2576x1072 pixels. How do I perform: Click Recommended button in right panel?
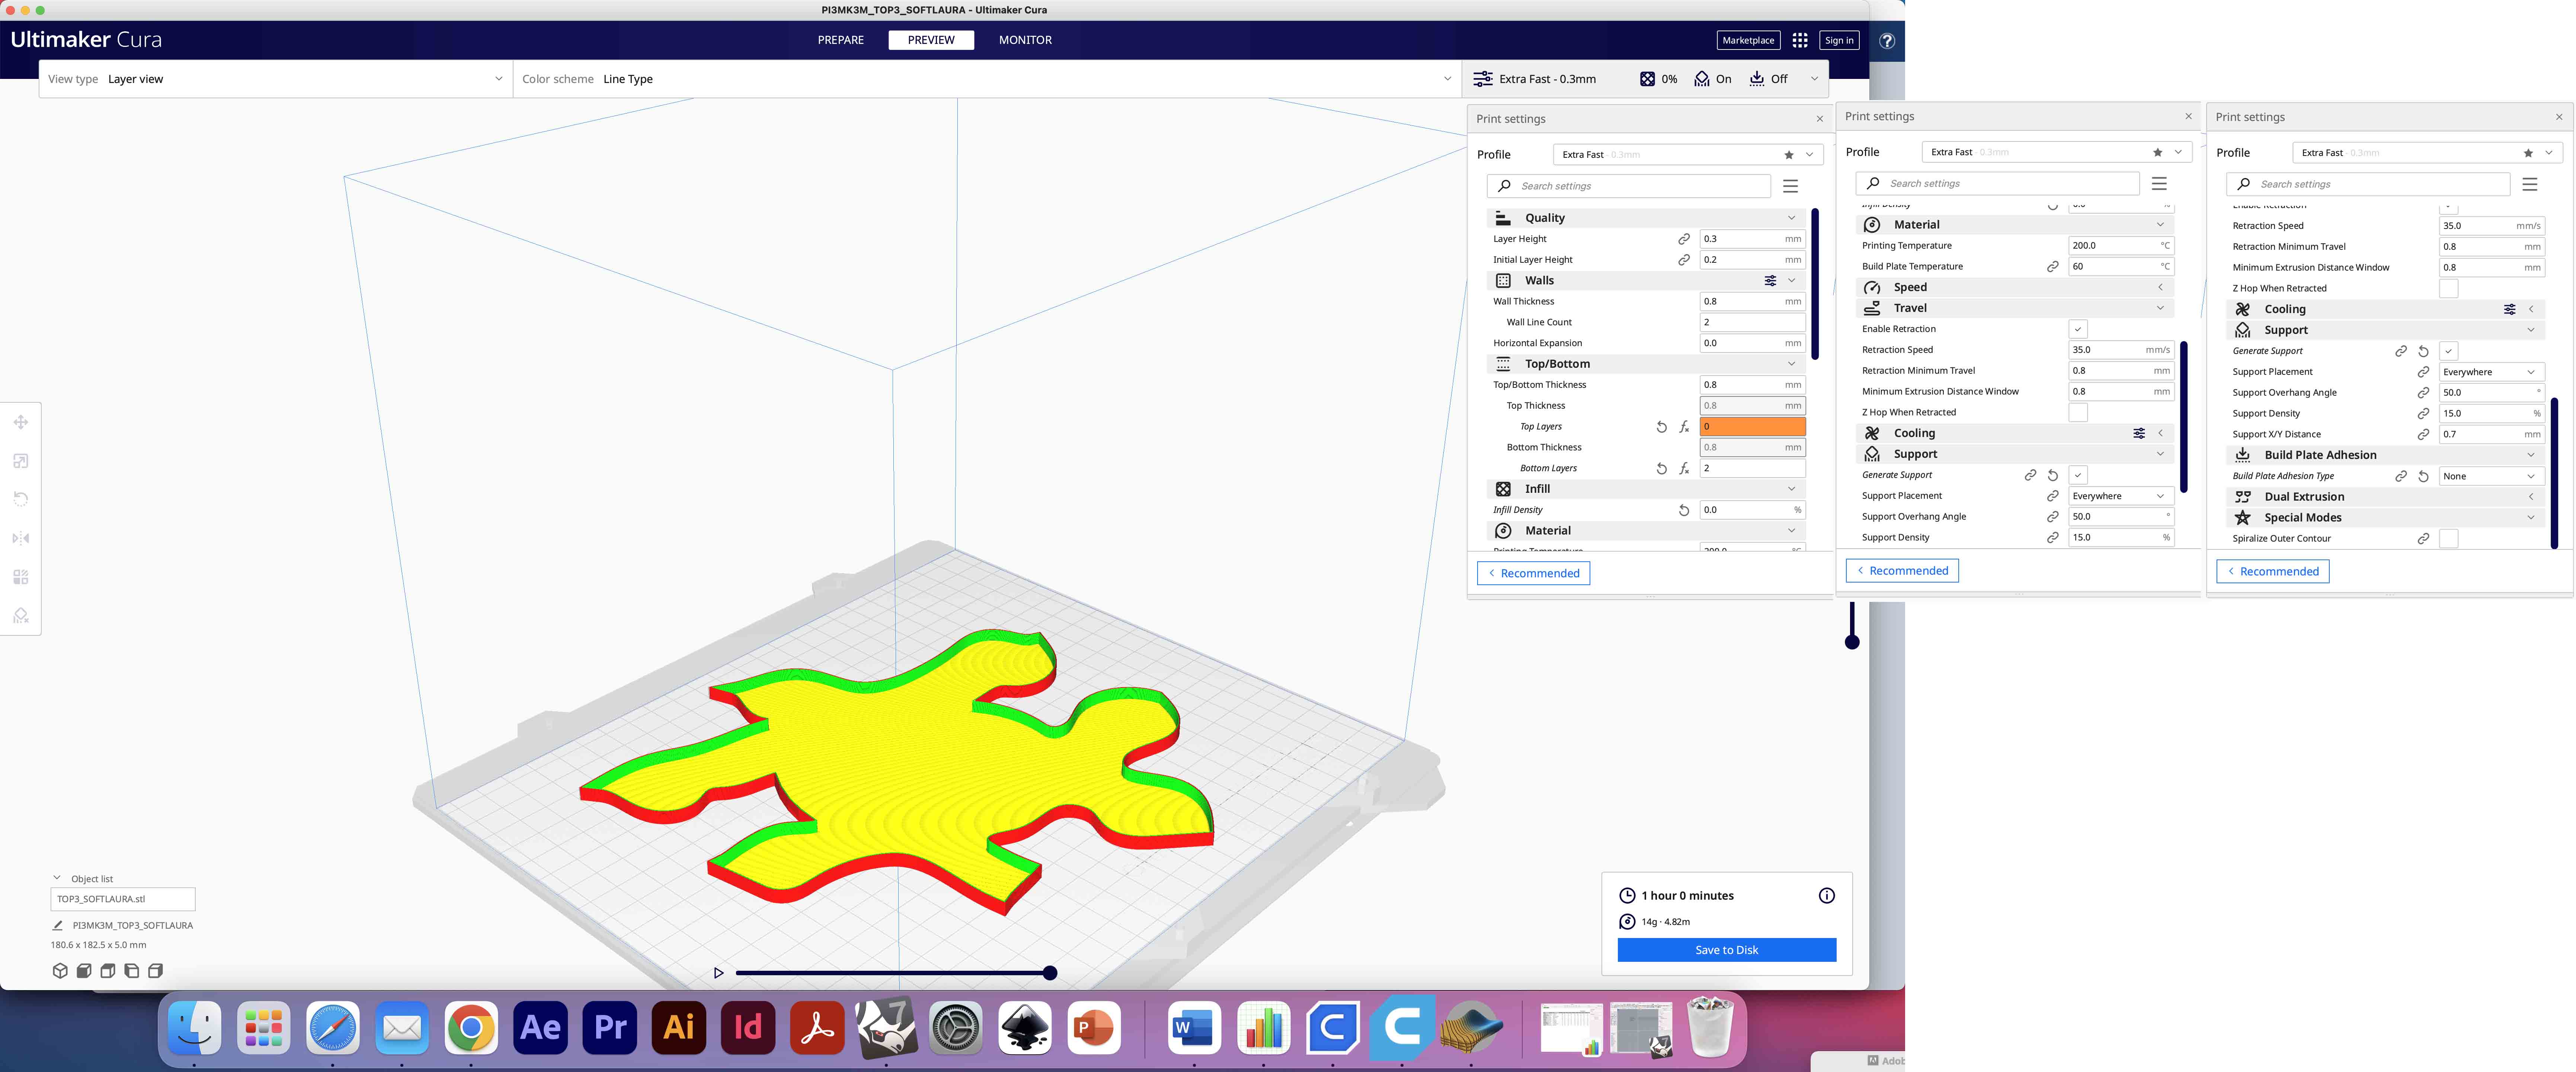[2273, 572]
